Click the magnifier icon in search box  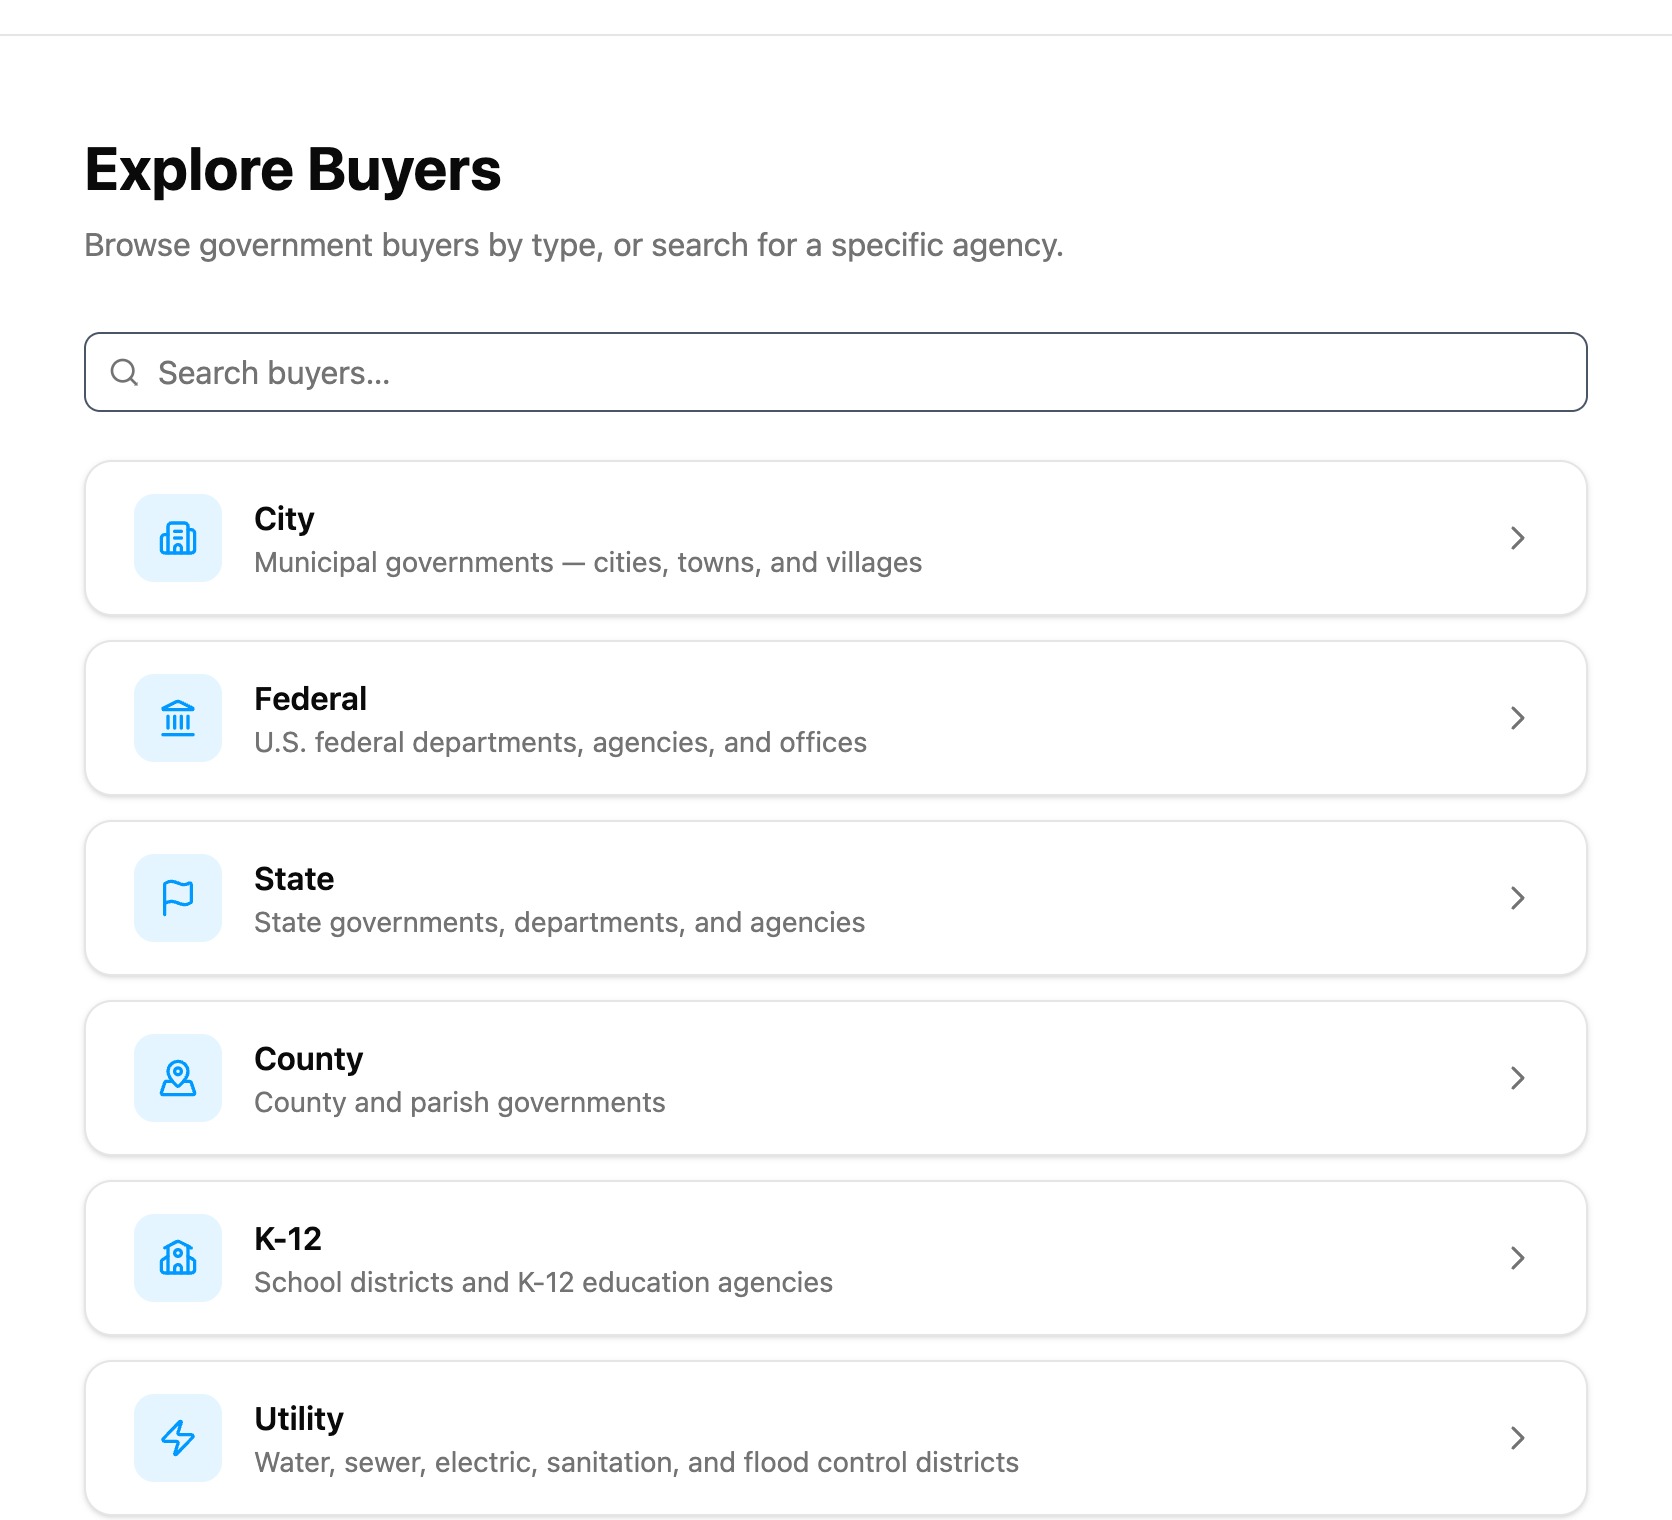click(124, 372)
